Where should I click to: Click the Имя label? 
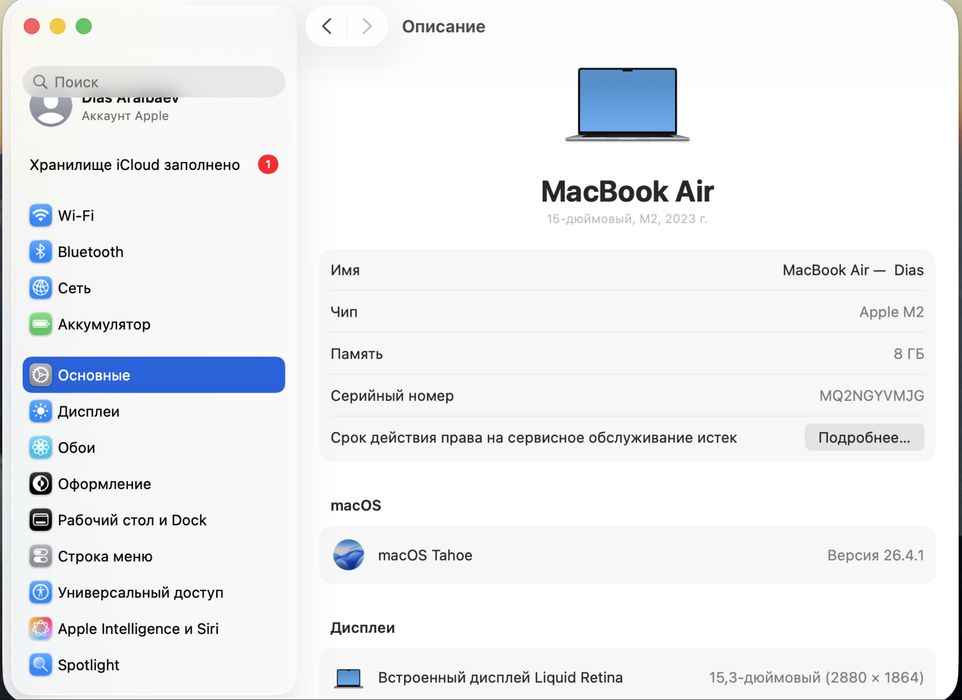(345, 270)
